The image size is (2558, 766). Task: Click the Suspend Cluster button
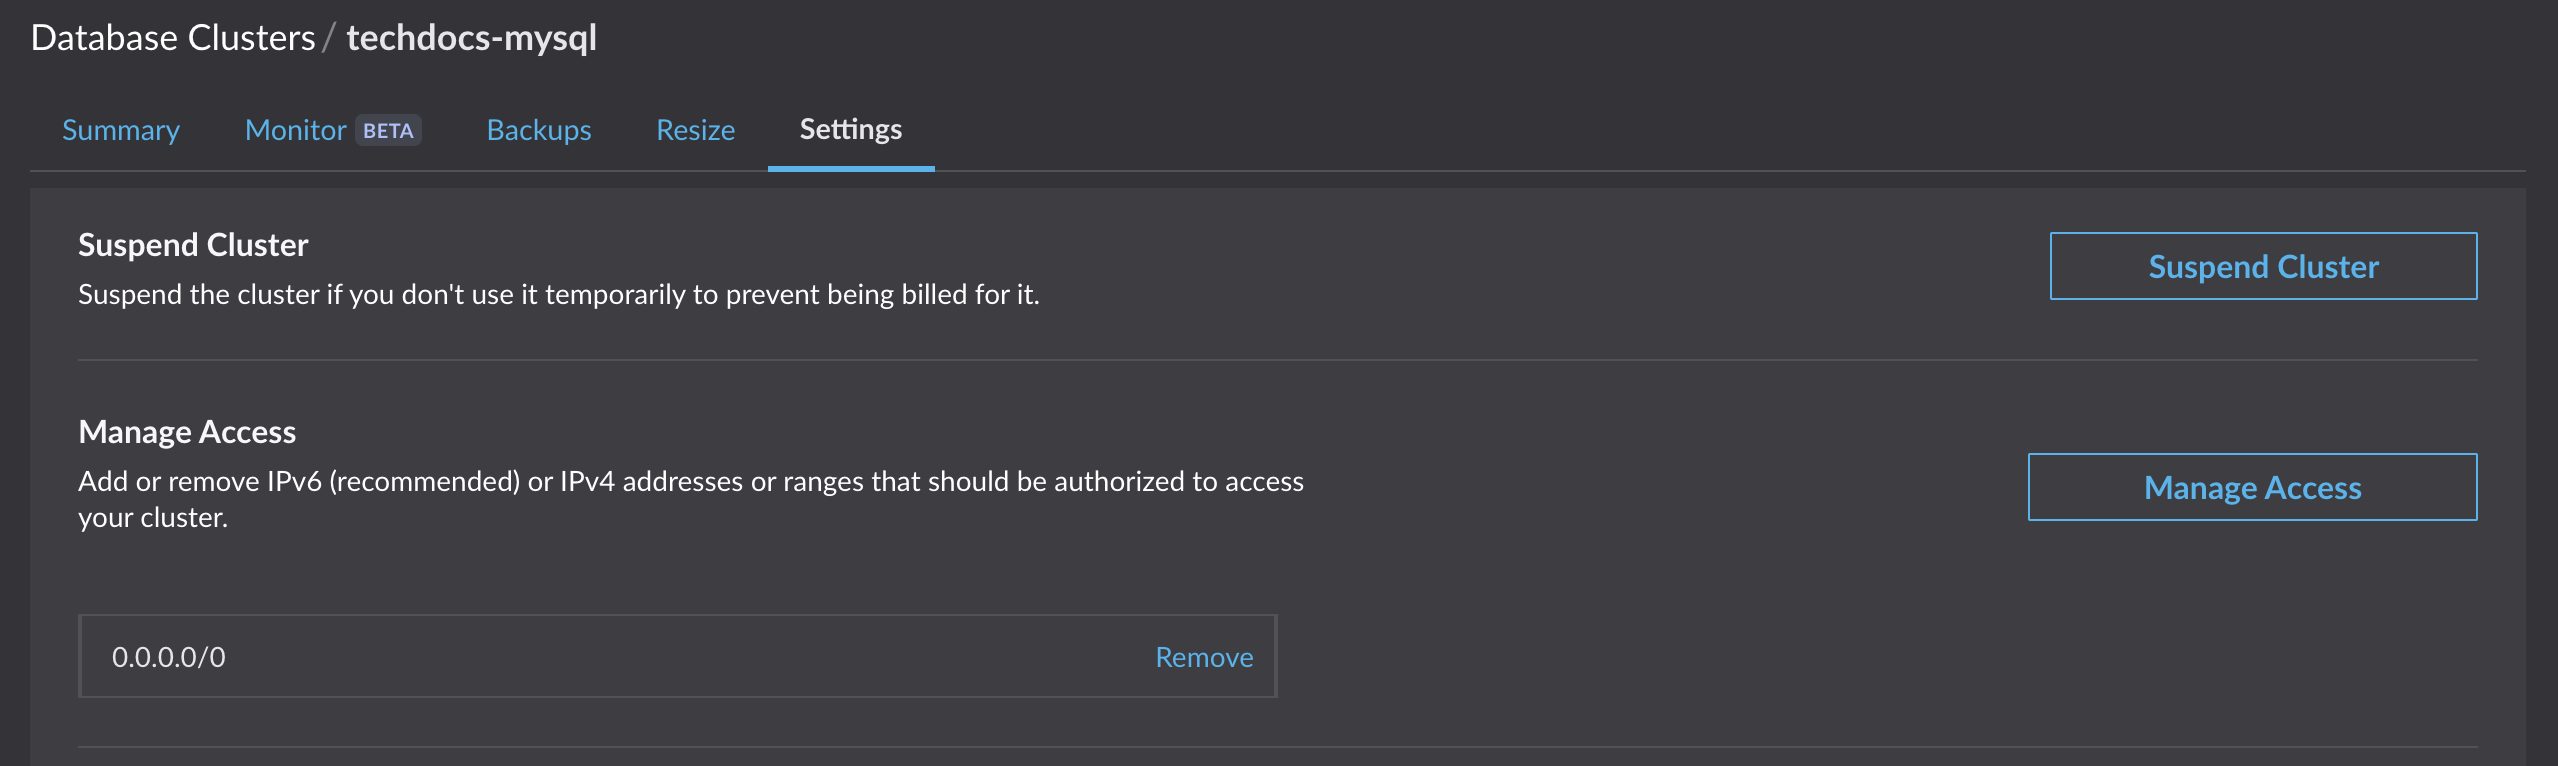pyautogui.click(x=2262, y=266)
